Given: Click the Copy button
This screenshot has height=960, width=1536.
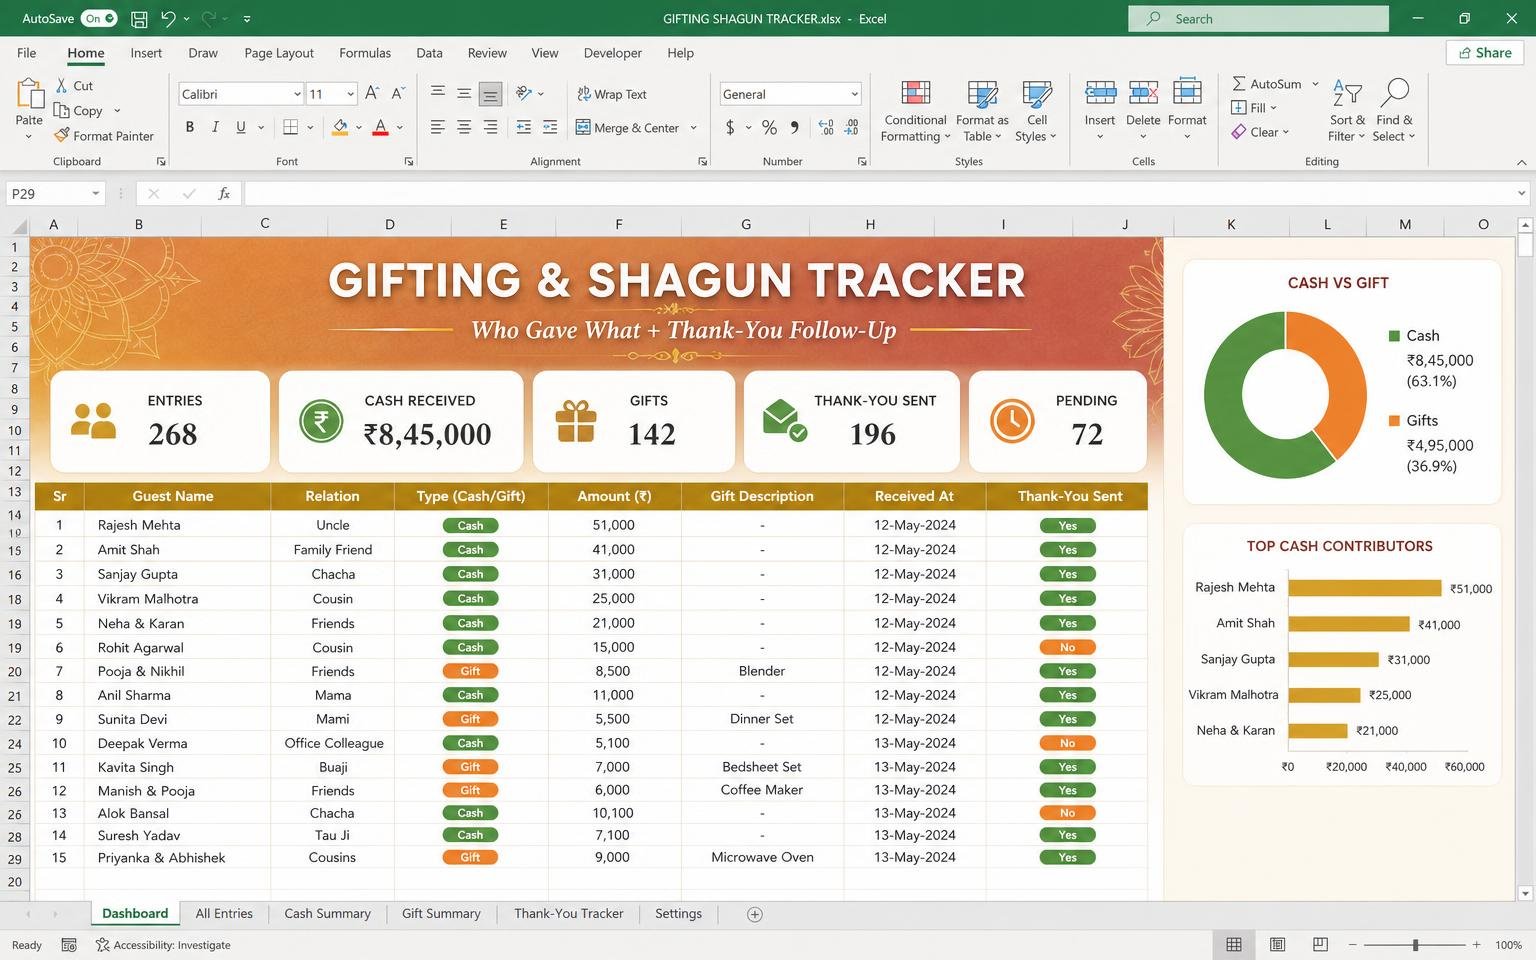Looking at the screenshot, I should (x=79, y=110).
